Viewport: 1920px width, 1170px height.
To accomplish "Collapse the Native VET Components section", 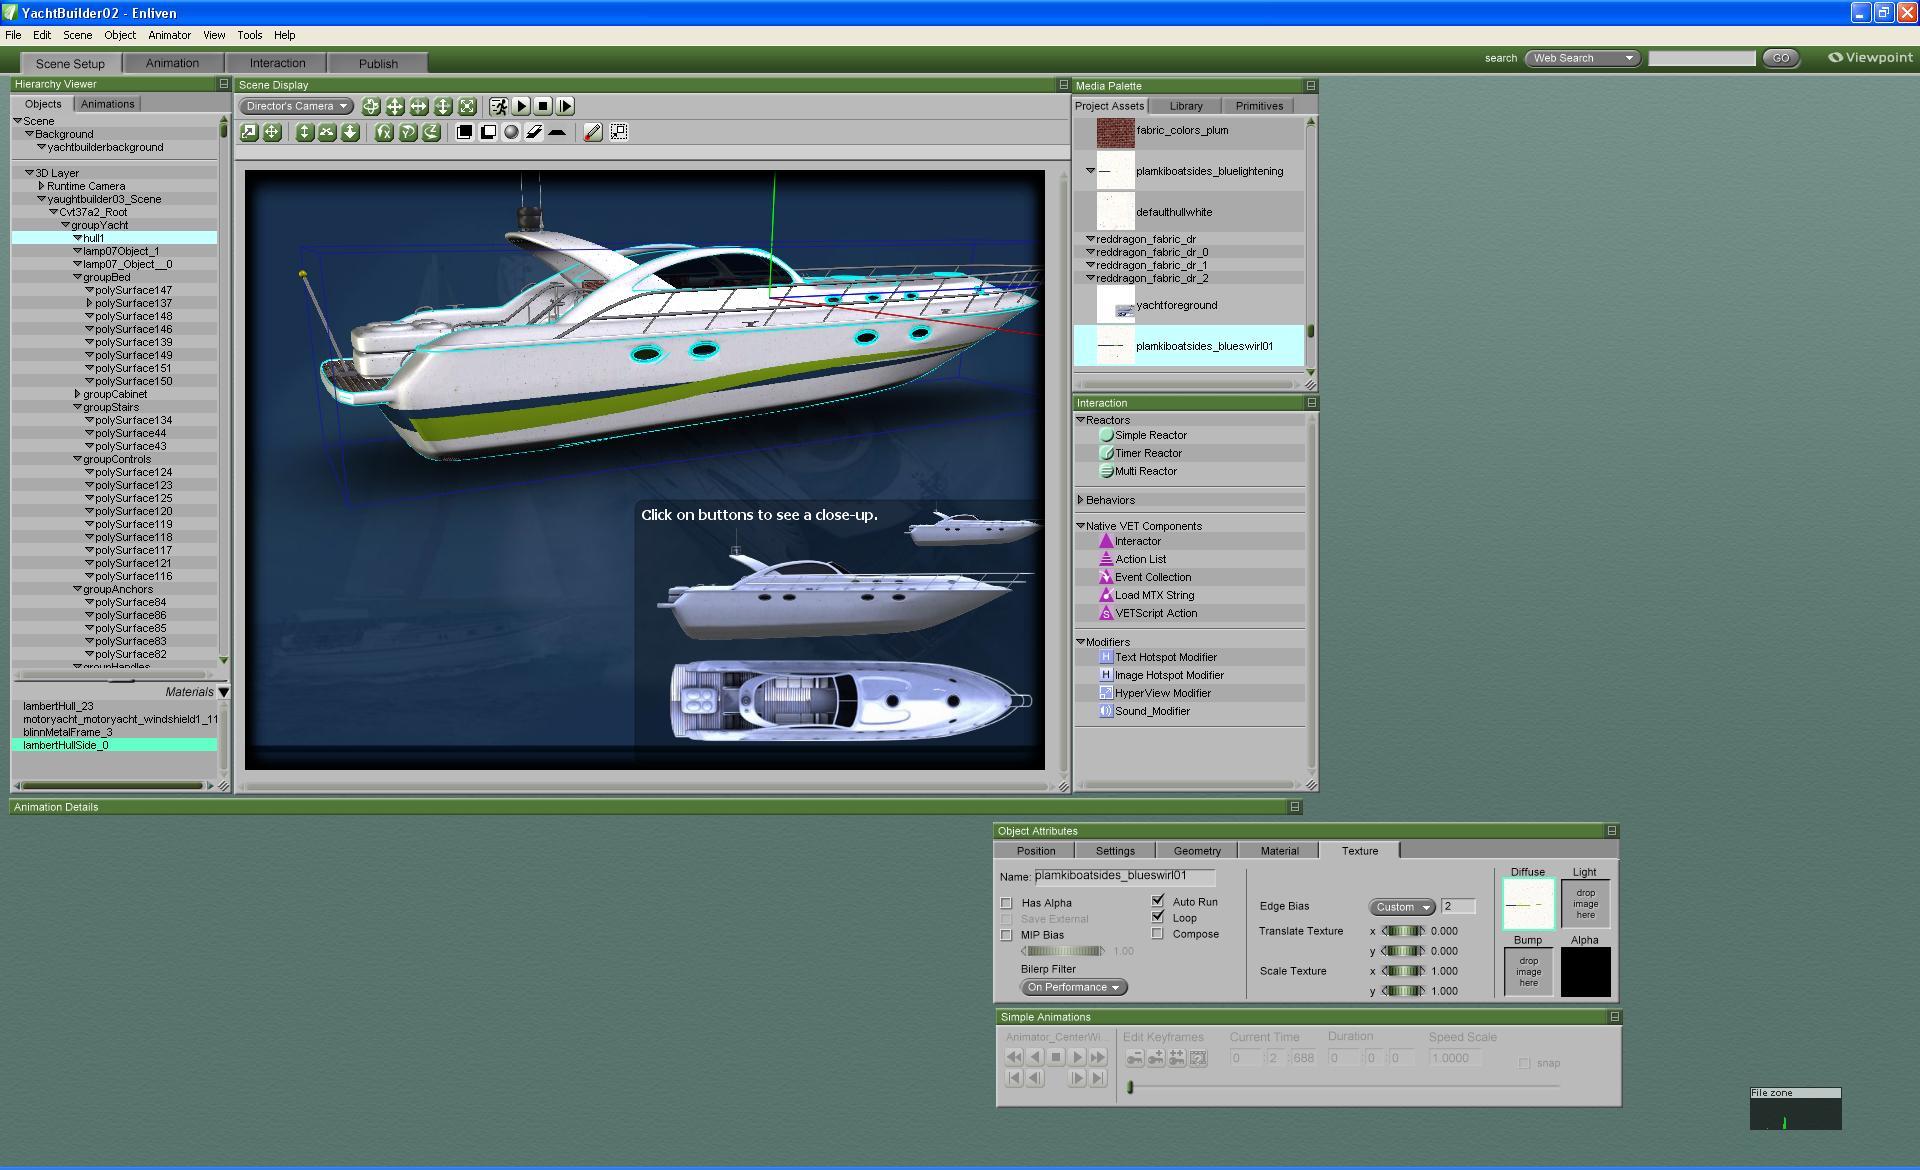I will 1080,526.
